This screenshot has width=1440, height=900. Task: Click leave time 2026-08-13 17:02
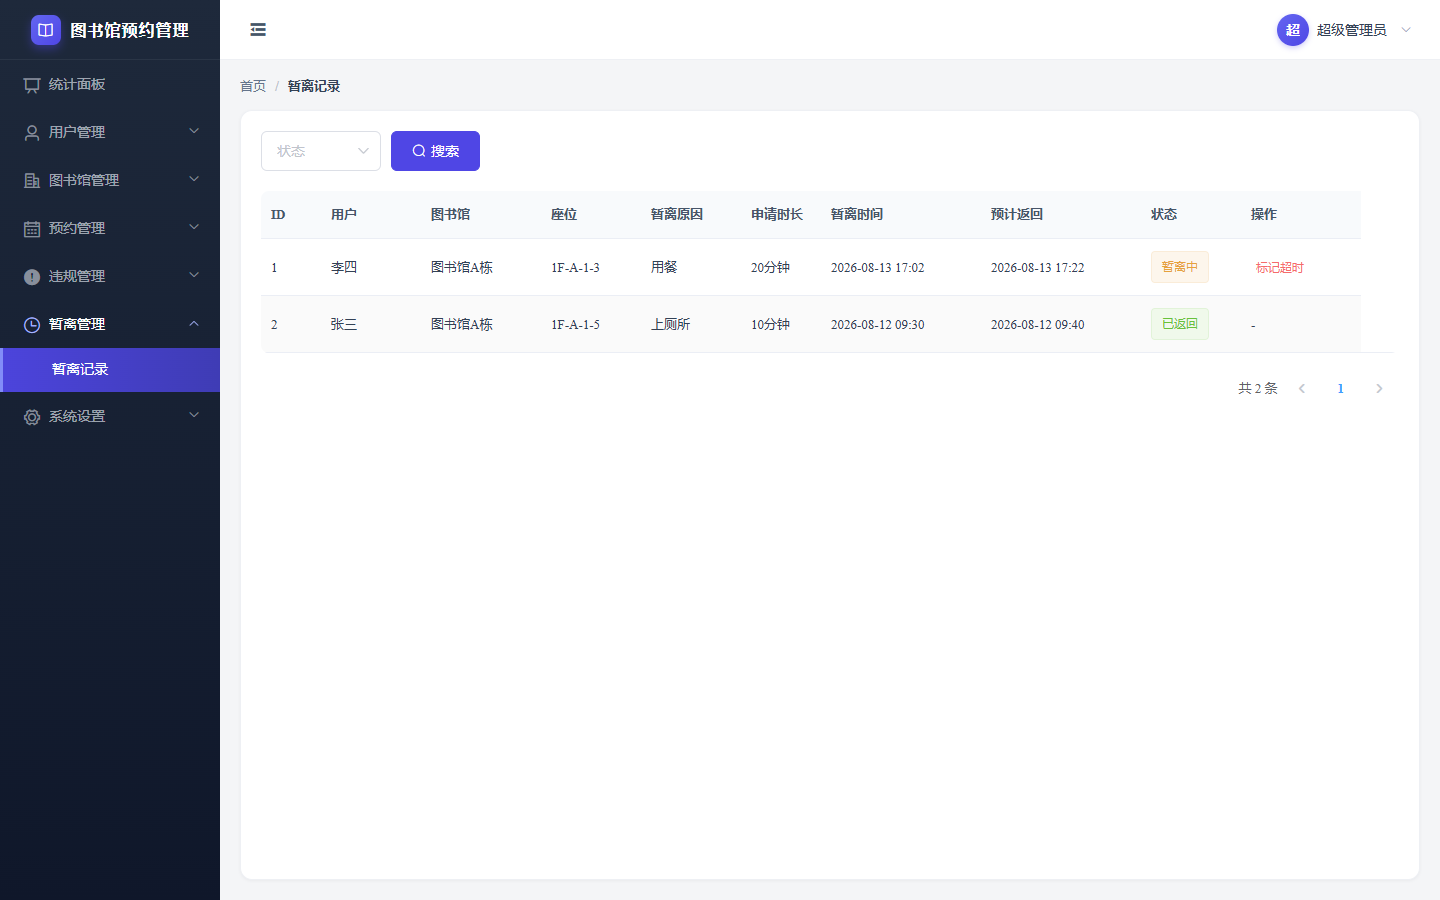coord(877,267)
